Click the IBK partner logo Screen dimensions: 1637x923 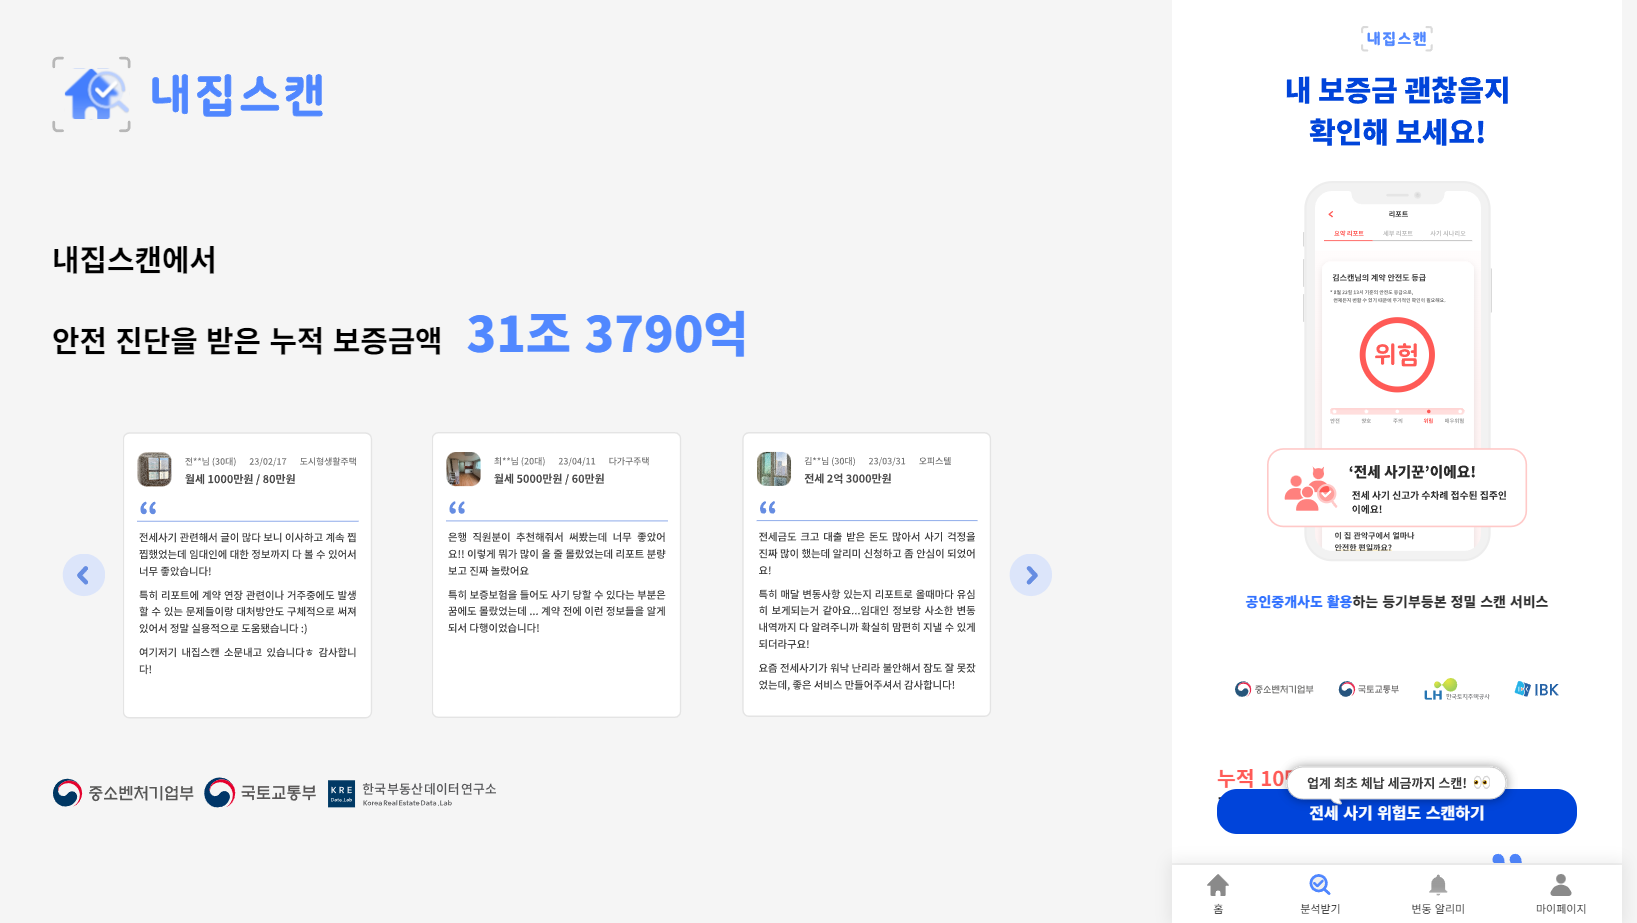click(x=1537, y=689)
